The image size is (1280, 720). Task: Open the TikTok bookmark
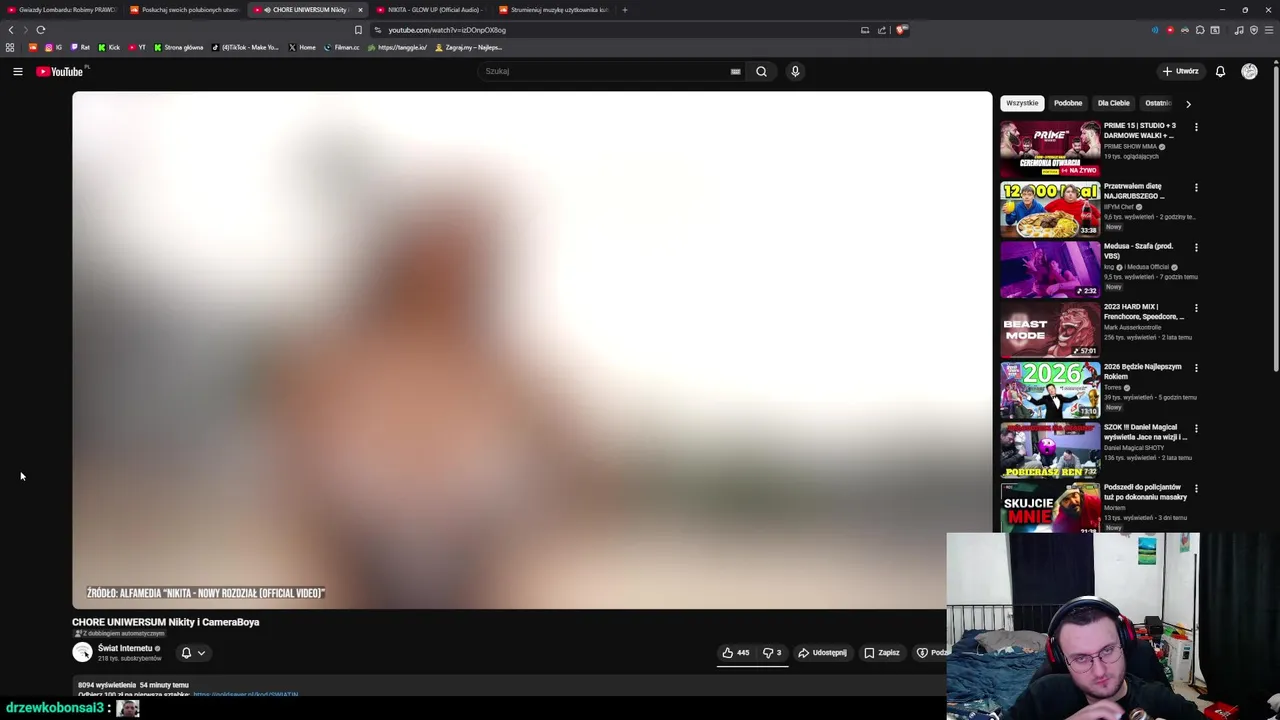[x=245, y=47]
